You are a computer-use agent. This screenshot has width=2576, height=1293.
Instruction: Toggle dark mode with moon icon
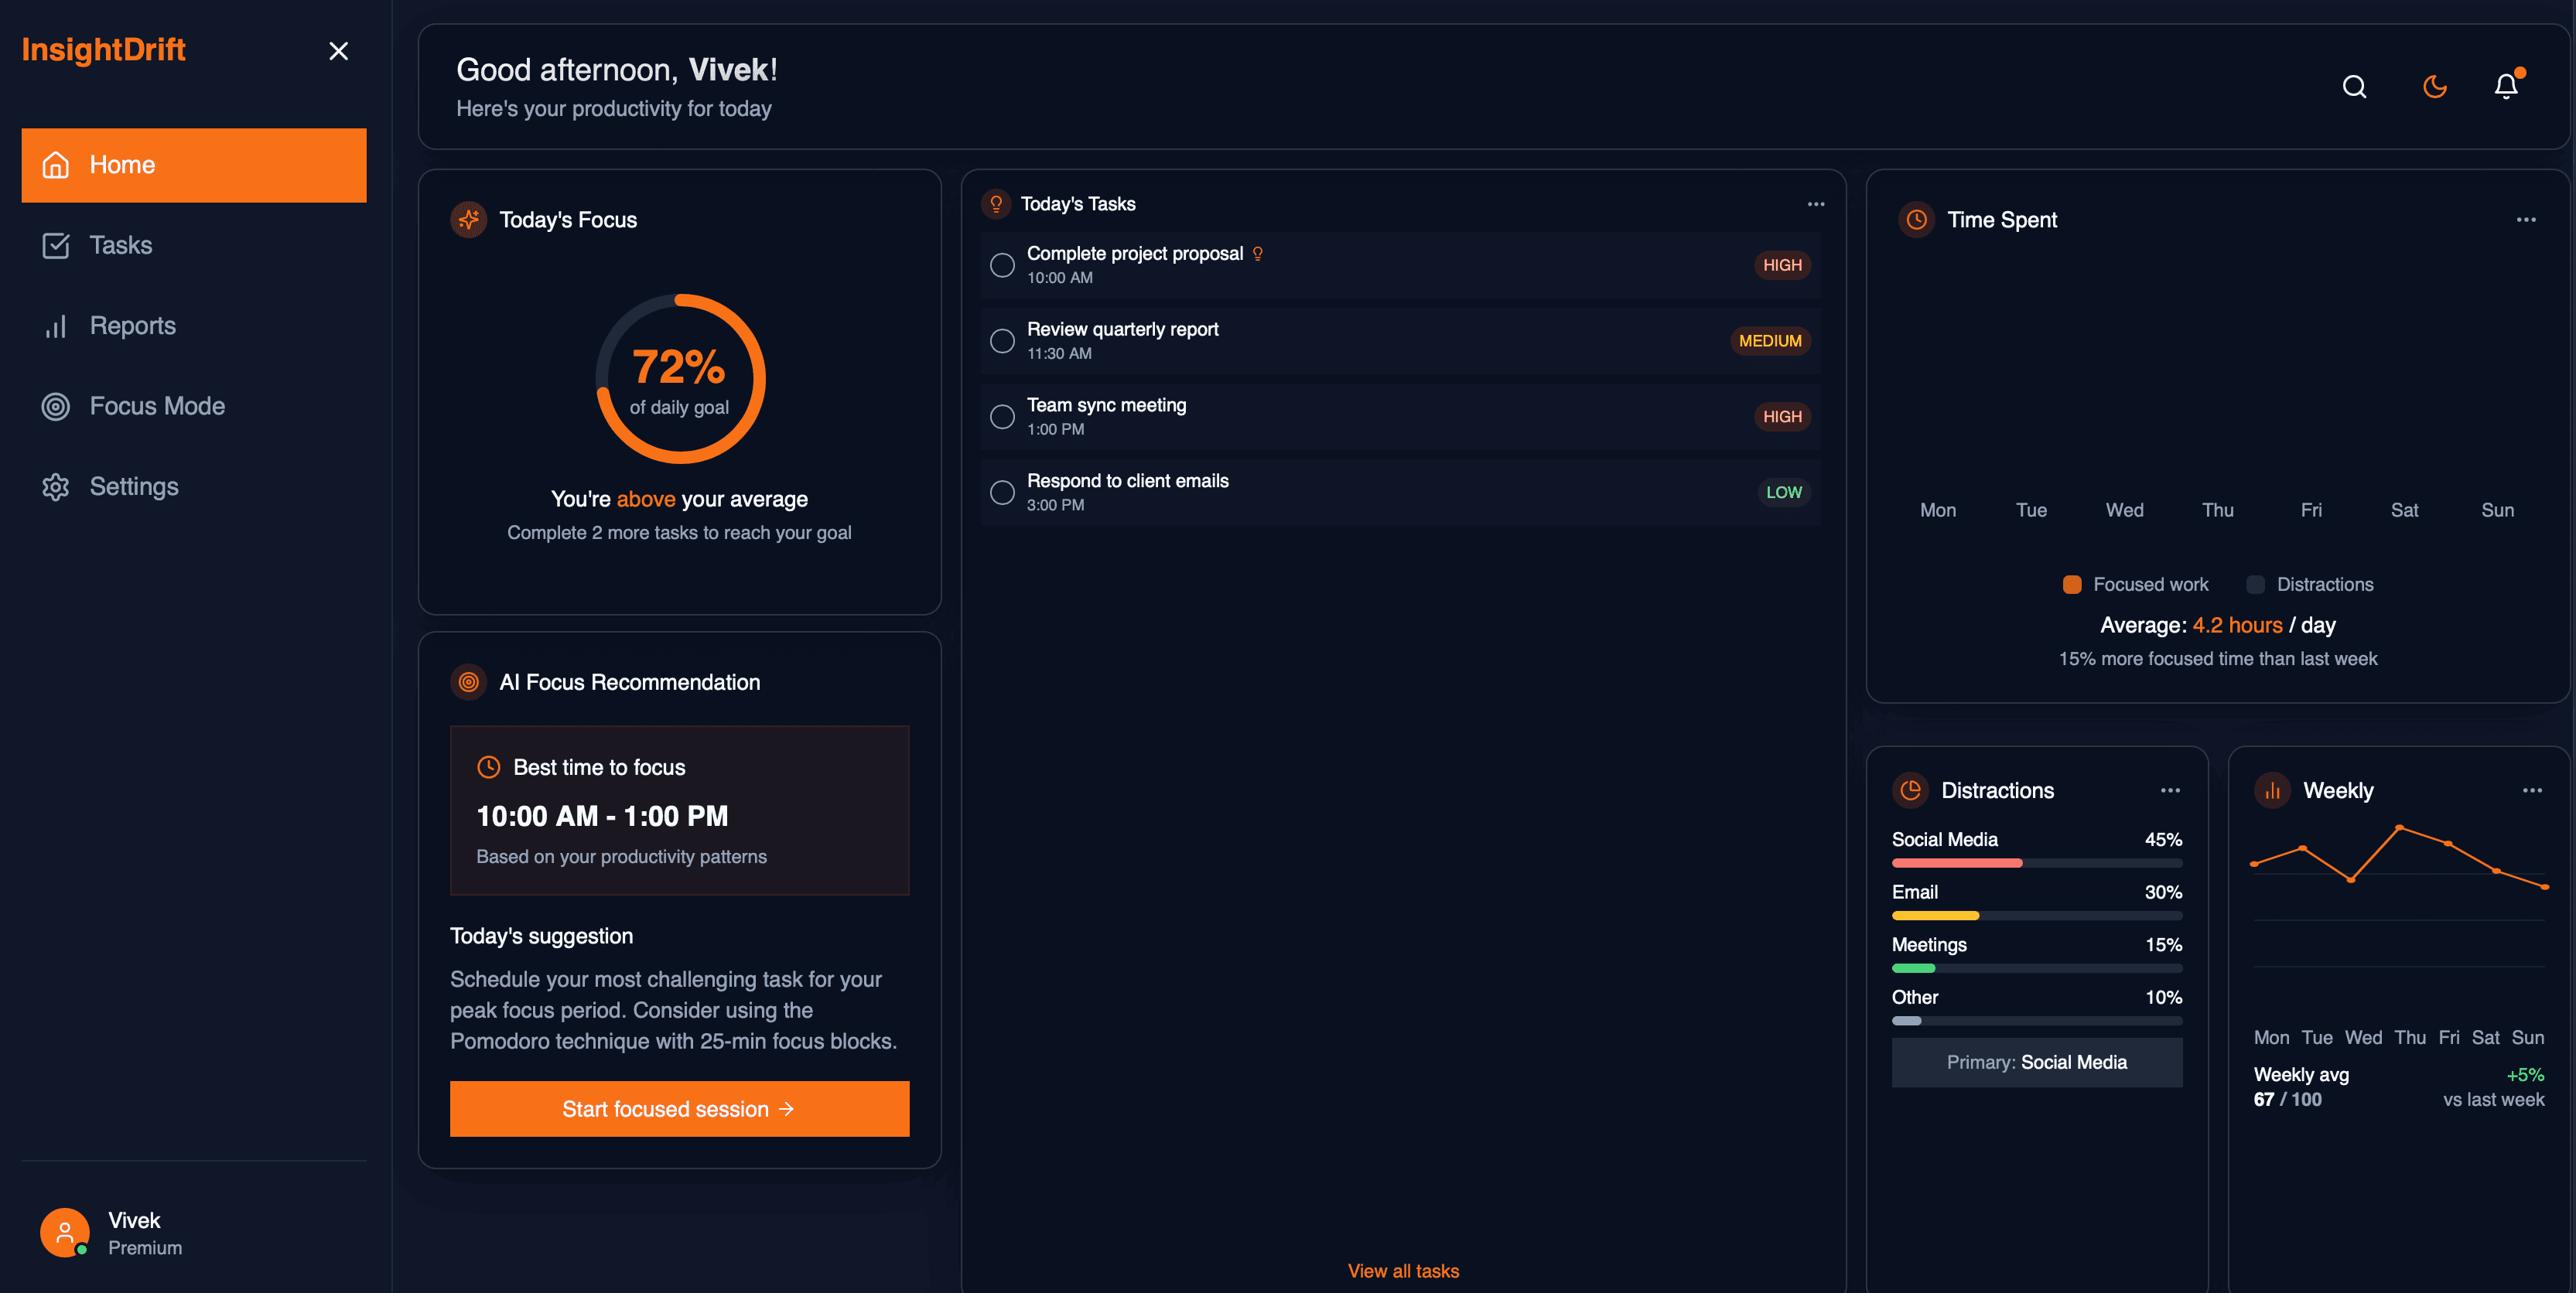pyautogui.click(x=2434, y=87)
